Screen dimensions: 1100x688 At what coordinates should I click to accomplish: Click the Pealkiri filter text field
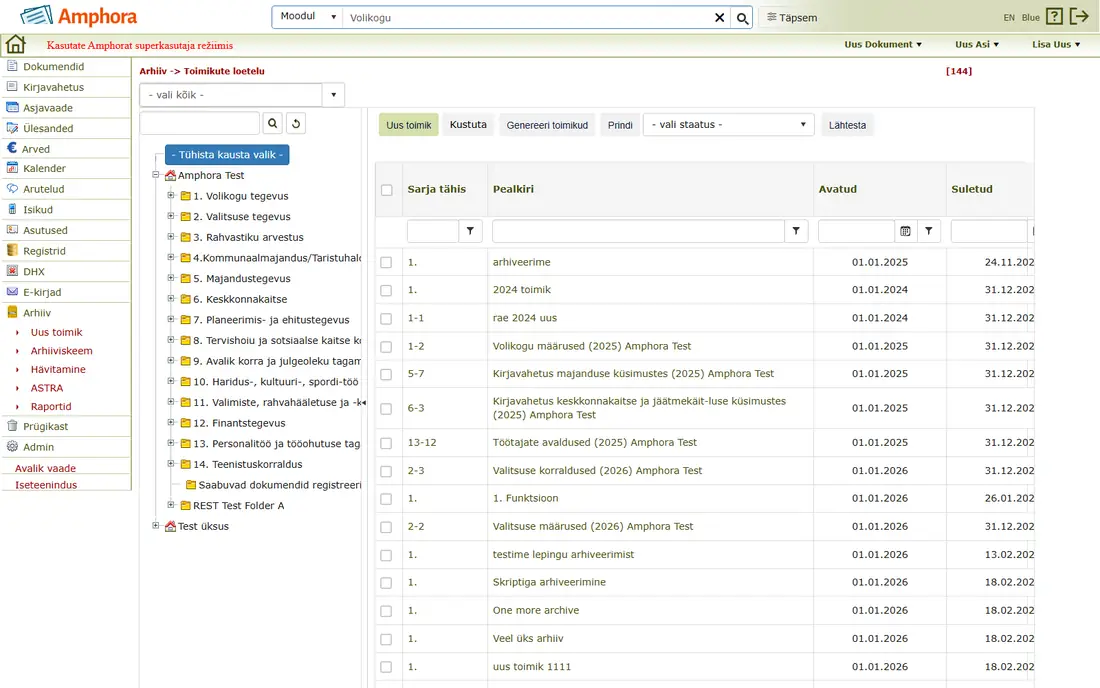tap(638, 231)
